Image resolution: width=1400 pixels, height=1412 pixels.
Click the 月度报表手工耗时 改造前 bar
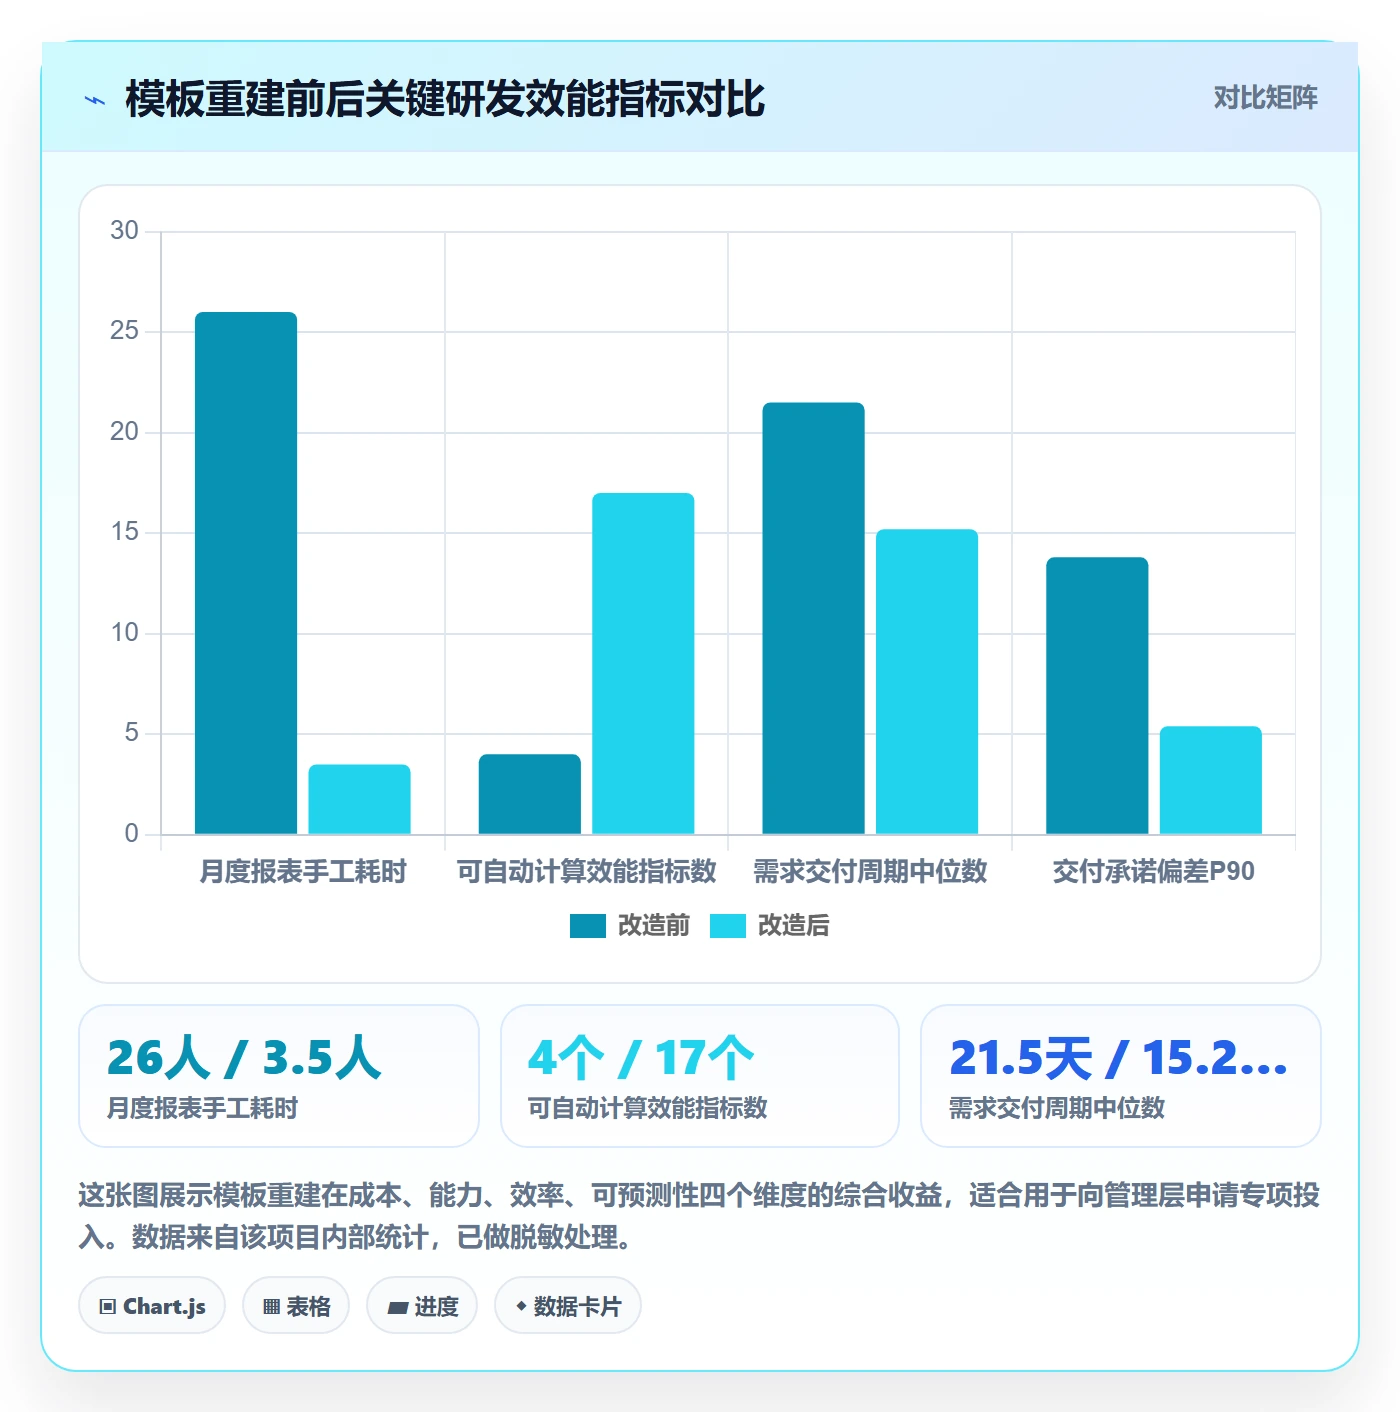click(246, 573)
